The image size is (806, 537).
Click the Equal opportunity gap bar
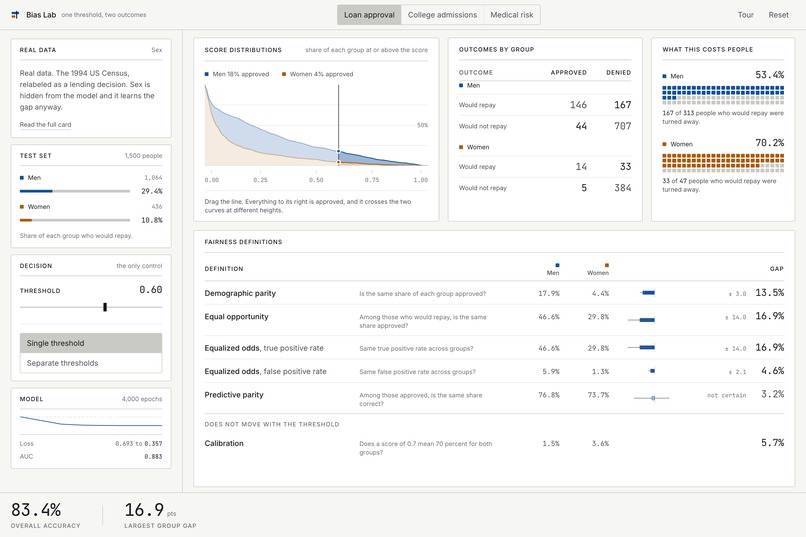point(641,320)
